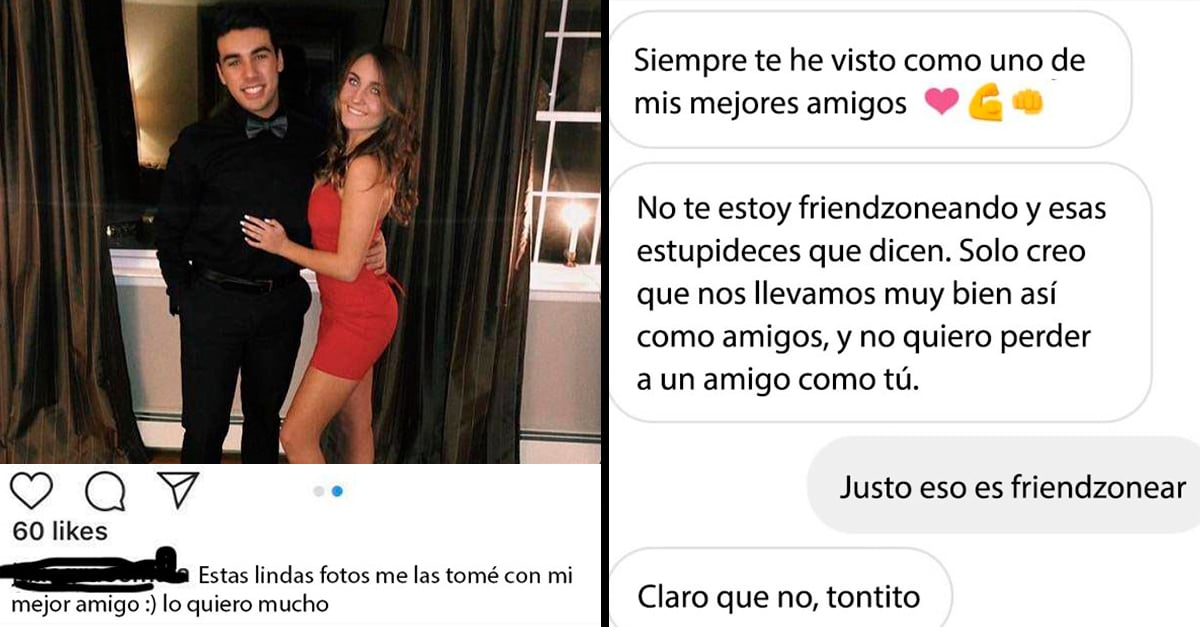The height and width of the screenshot is (627, 1200).
Task: Click the man's bow tie in the photo
Action: (x=266, y=126)
